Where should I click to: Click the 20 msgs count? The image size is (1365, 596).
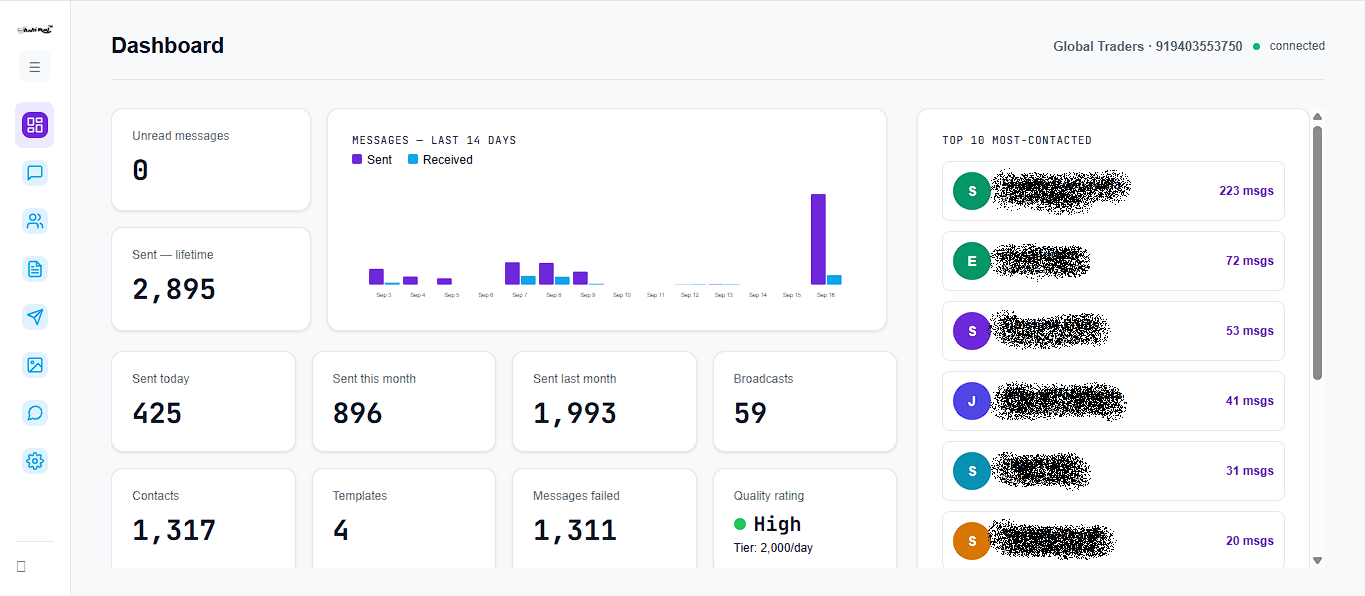click(1250, 541)
